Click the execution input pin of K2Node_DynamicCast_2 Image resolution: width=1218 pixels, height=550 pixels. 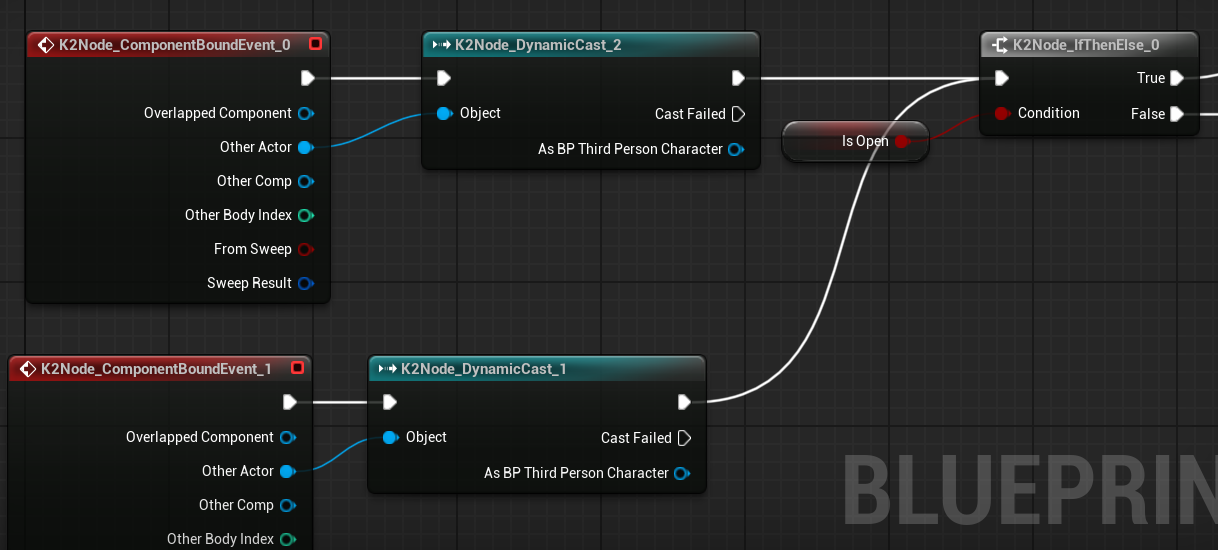click(x=443, y=78)
